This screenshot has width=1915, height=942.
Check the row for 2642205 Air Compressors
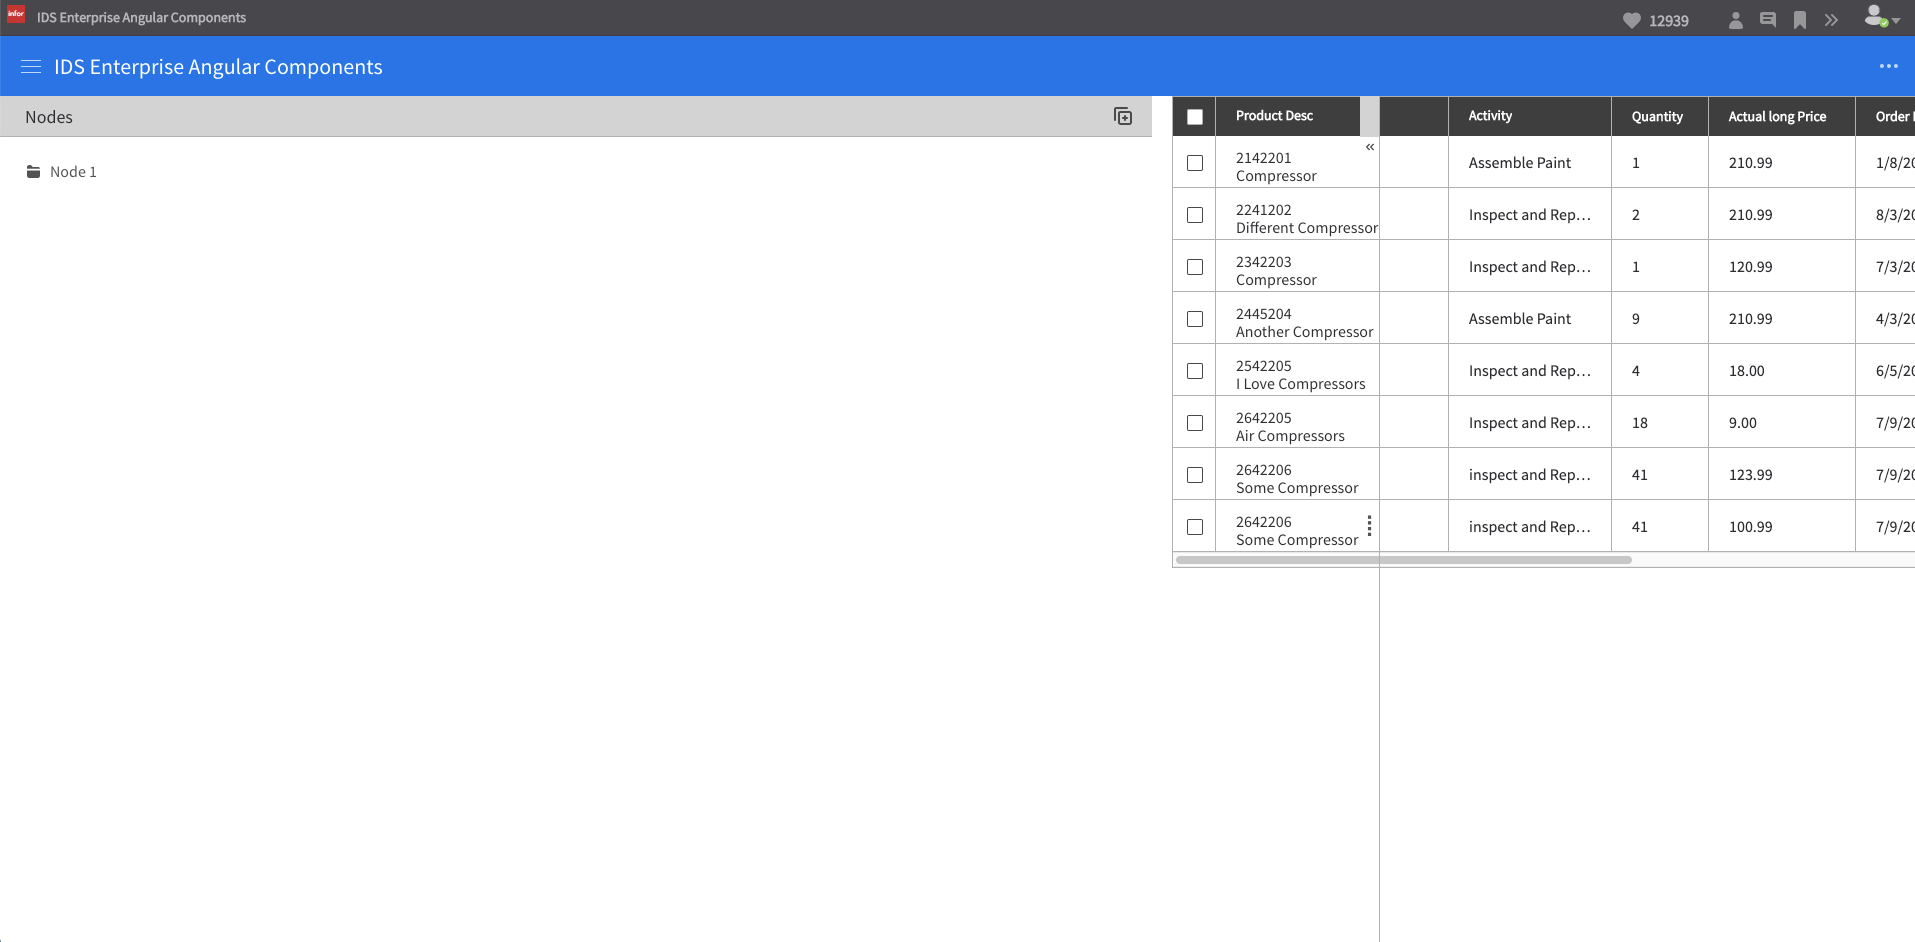pos(1195,423)
